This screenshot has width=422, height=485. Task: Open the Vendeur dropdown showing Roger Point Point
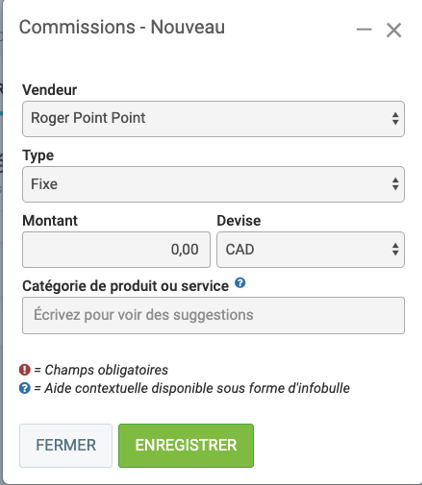click(x=213, y=119)
